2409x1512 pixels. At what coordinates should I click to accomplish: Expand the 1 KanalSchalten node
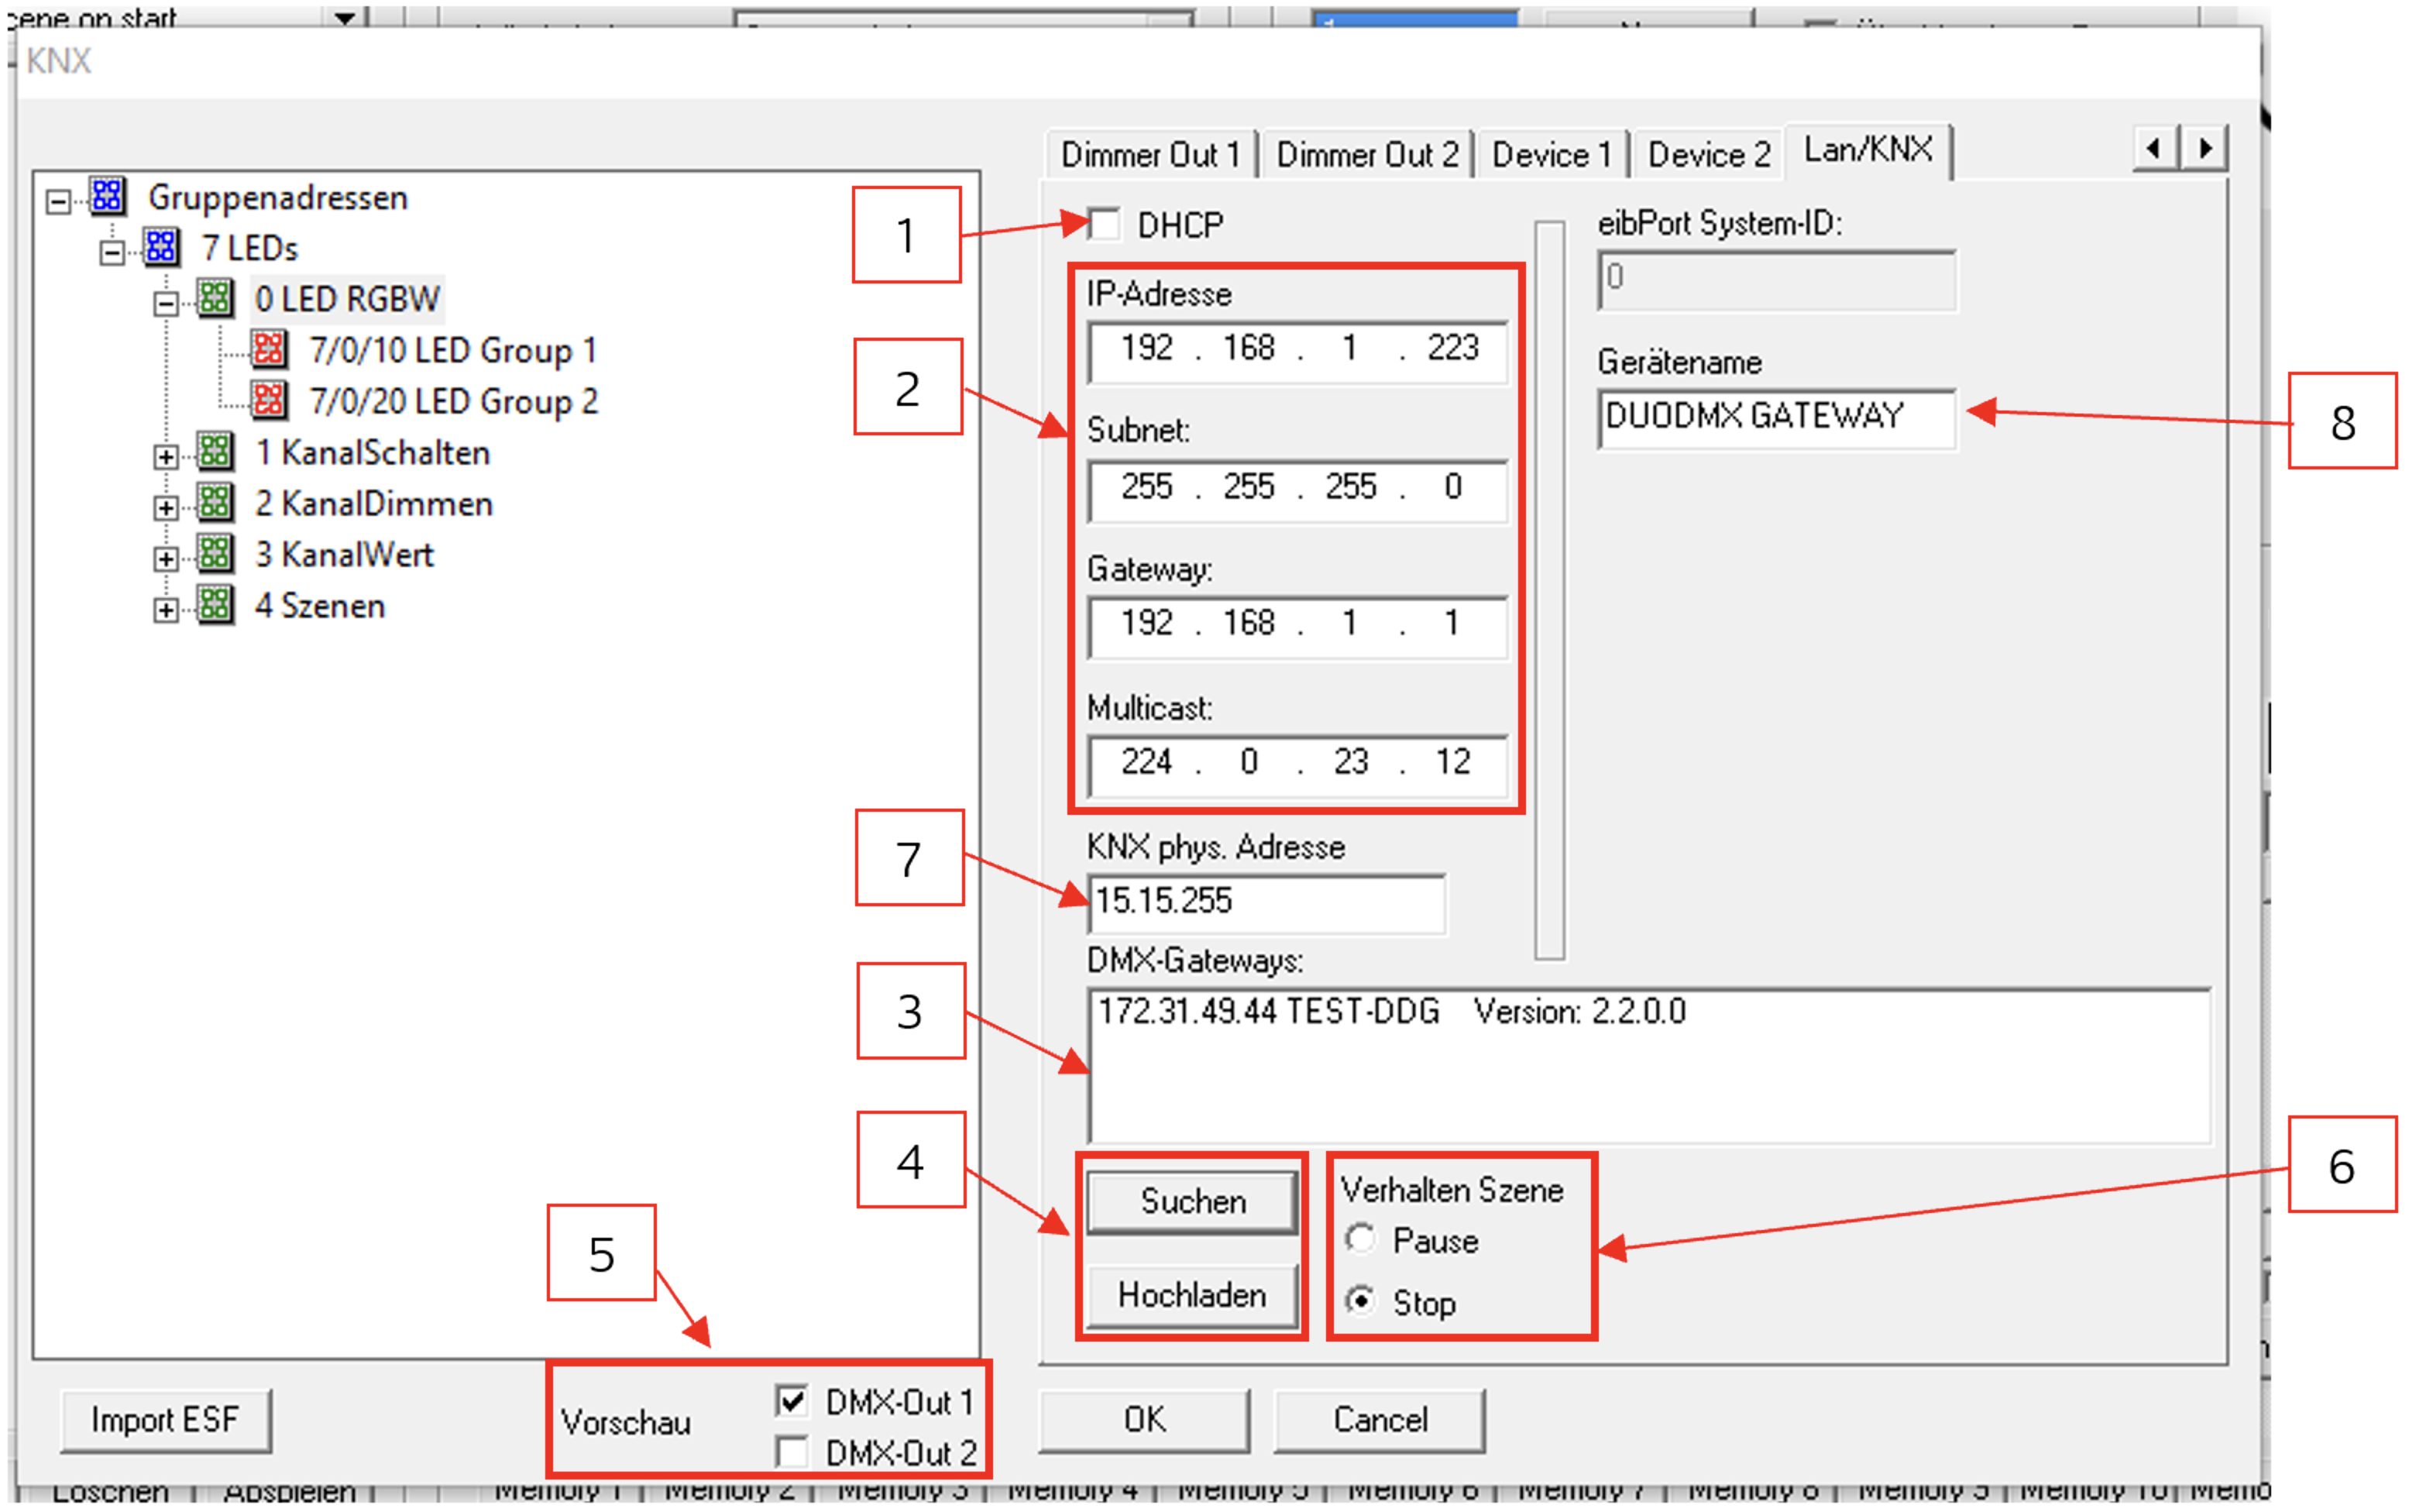pyautogui.click(x=166, y=458)
